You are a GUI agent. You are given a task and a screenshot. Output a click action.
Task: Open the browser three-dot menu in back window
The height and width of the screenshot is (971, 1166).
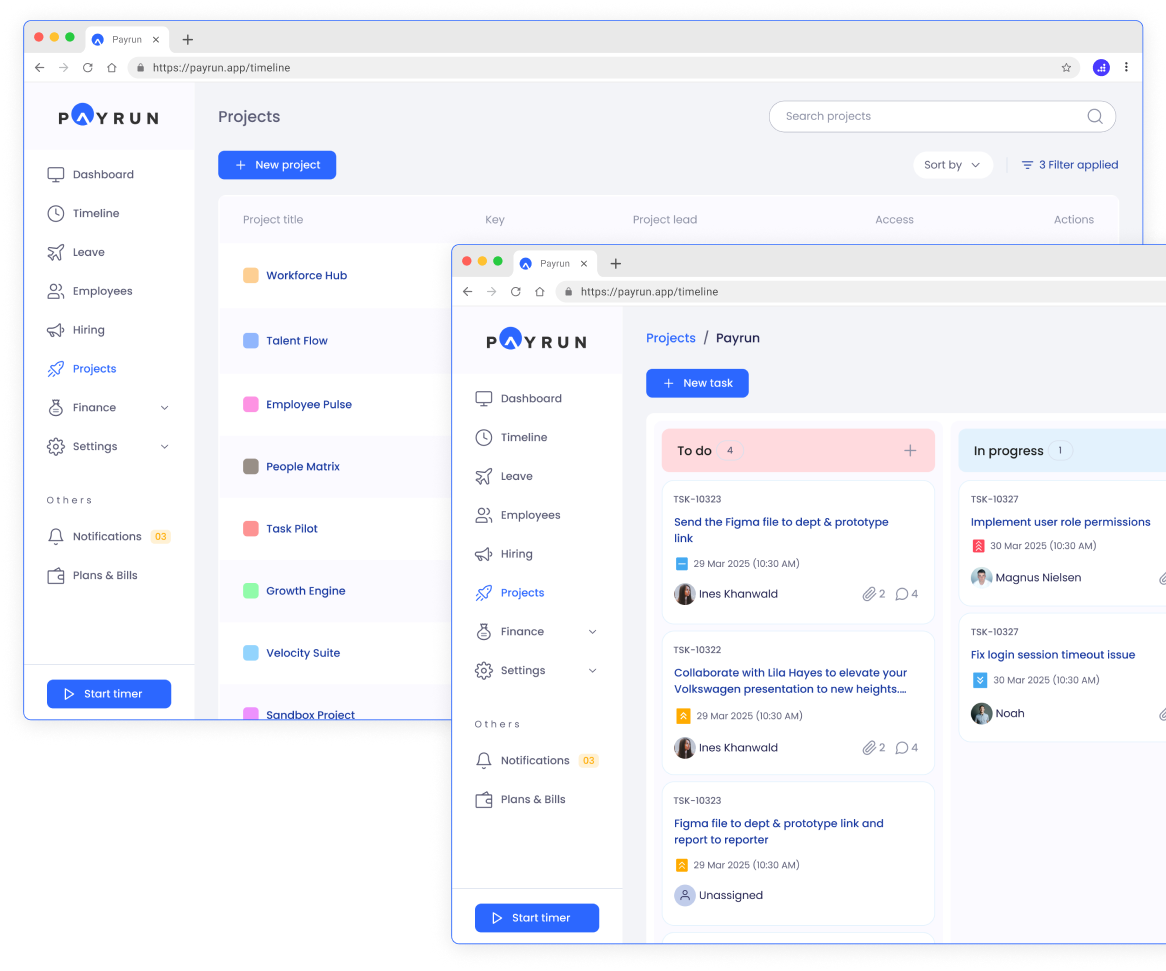click(x=1126, y=68)
